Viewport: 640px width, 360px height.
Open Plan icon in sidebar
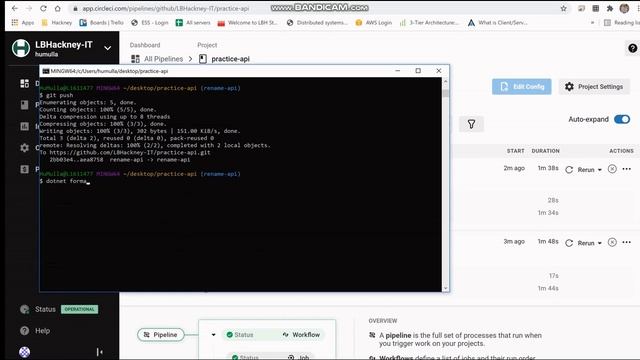coord(24,169)
